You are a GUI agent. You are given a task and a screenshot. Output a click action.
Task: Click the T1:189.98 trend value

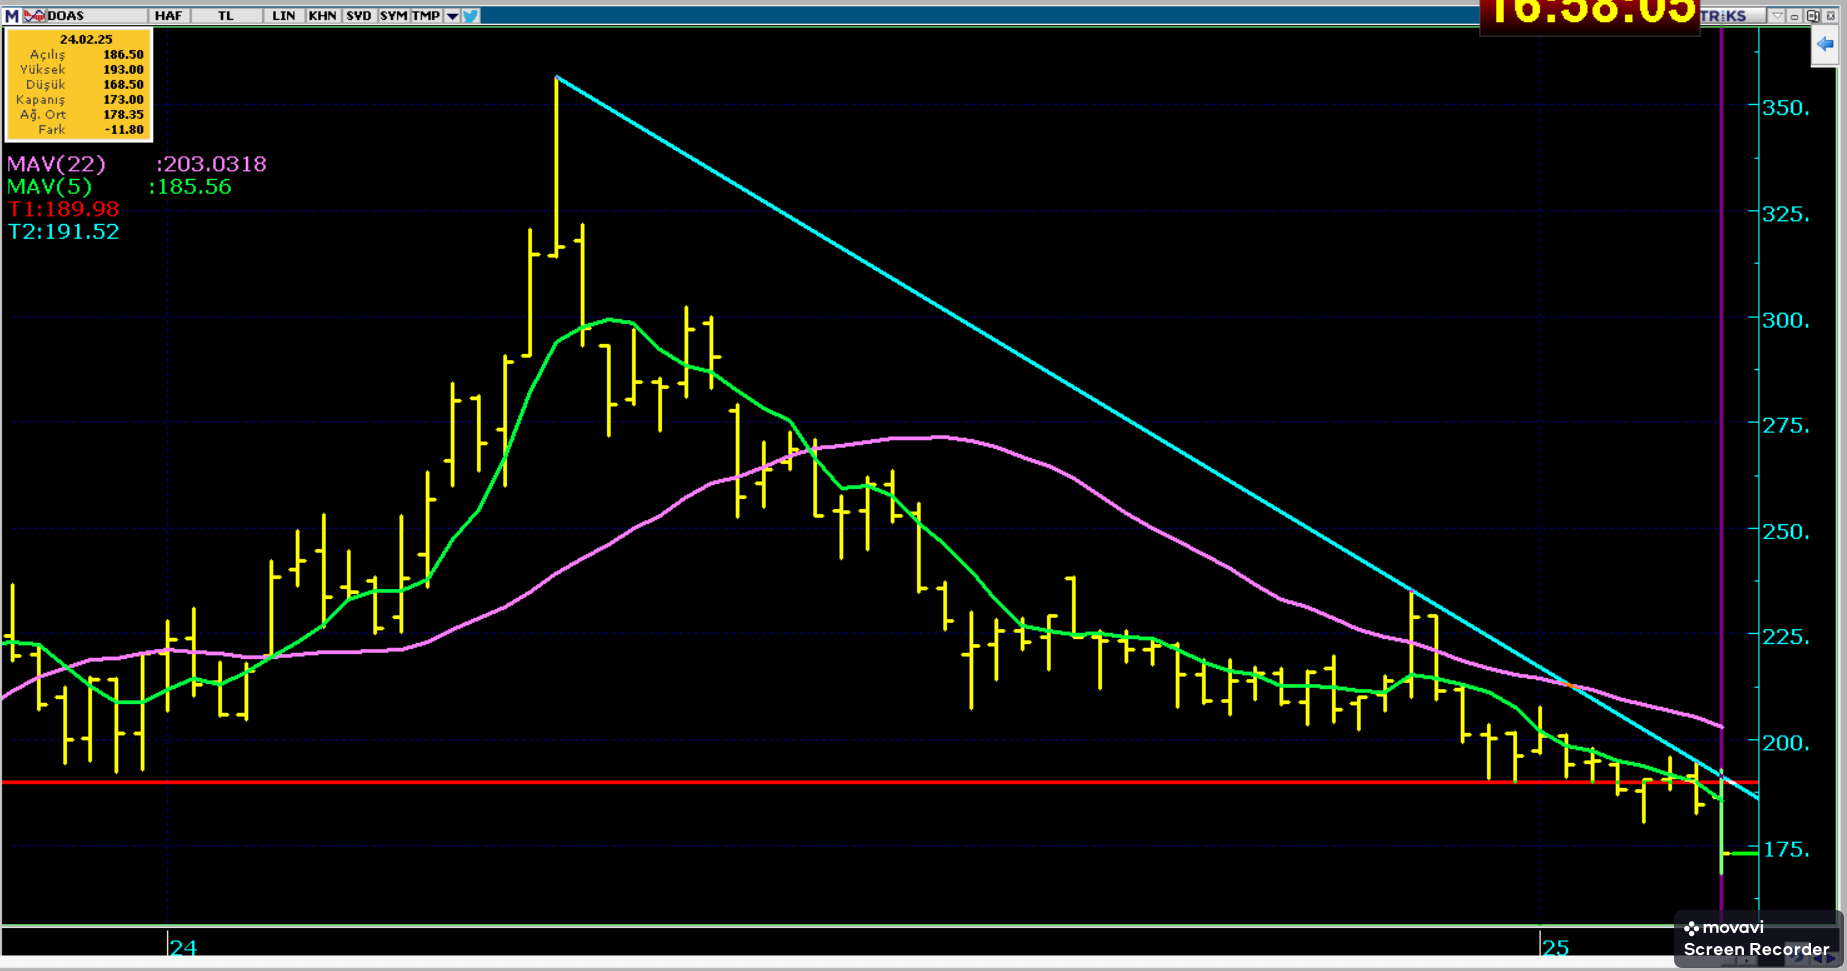coord(63,209)
